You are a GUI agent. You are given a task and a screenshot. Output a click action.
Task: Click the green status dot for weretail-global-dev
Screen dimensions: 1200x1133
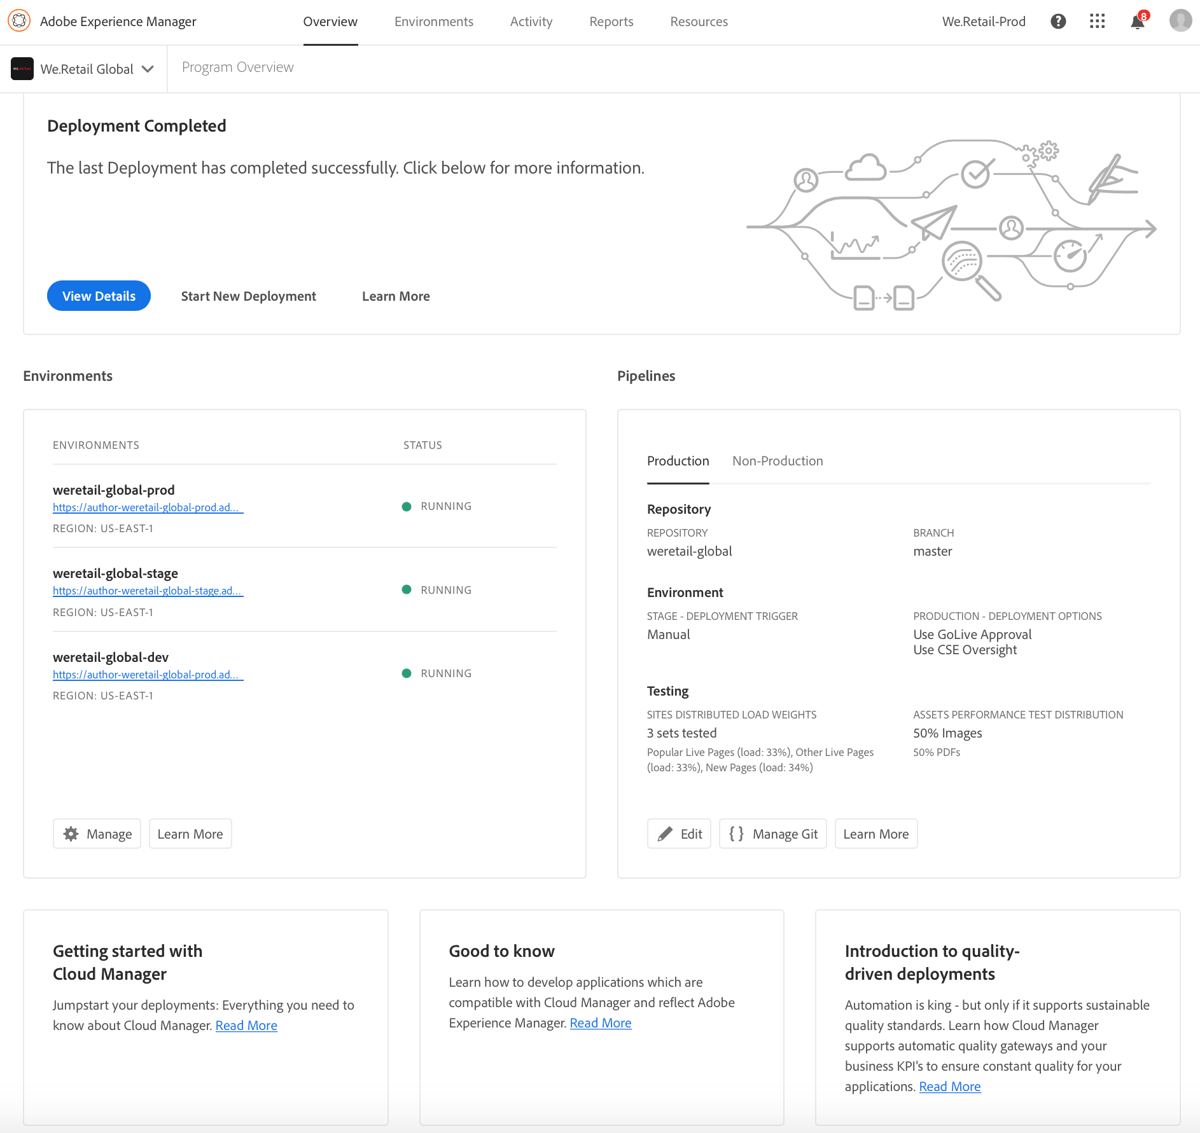(406, 674)
